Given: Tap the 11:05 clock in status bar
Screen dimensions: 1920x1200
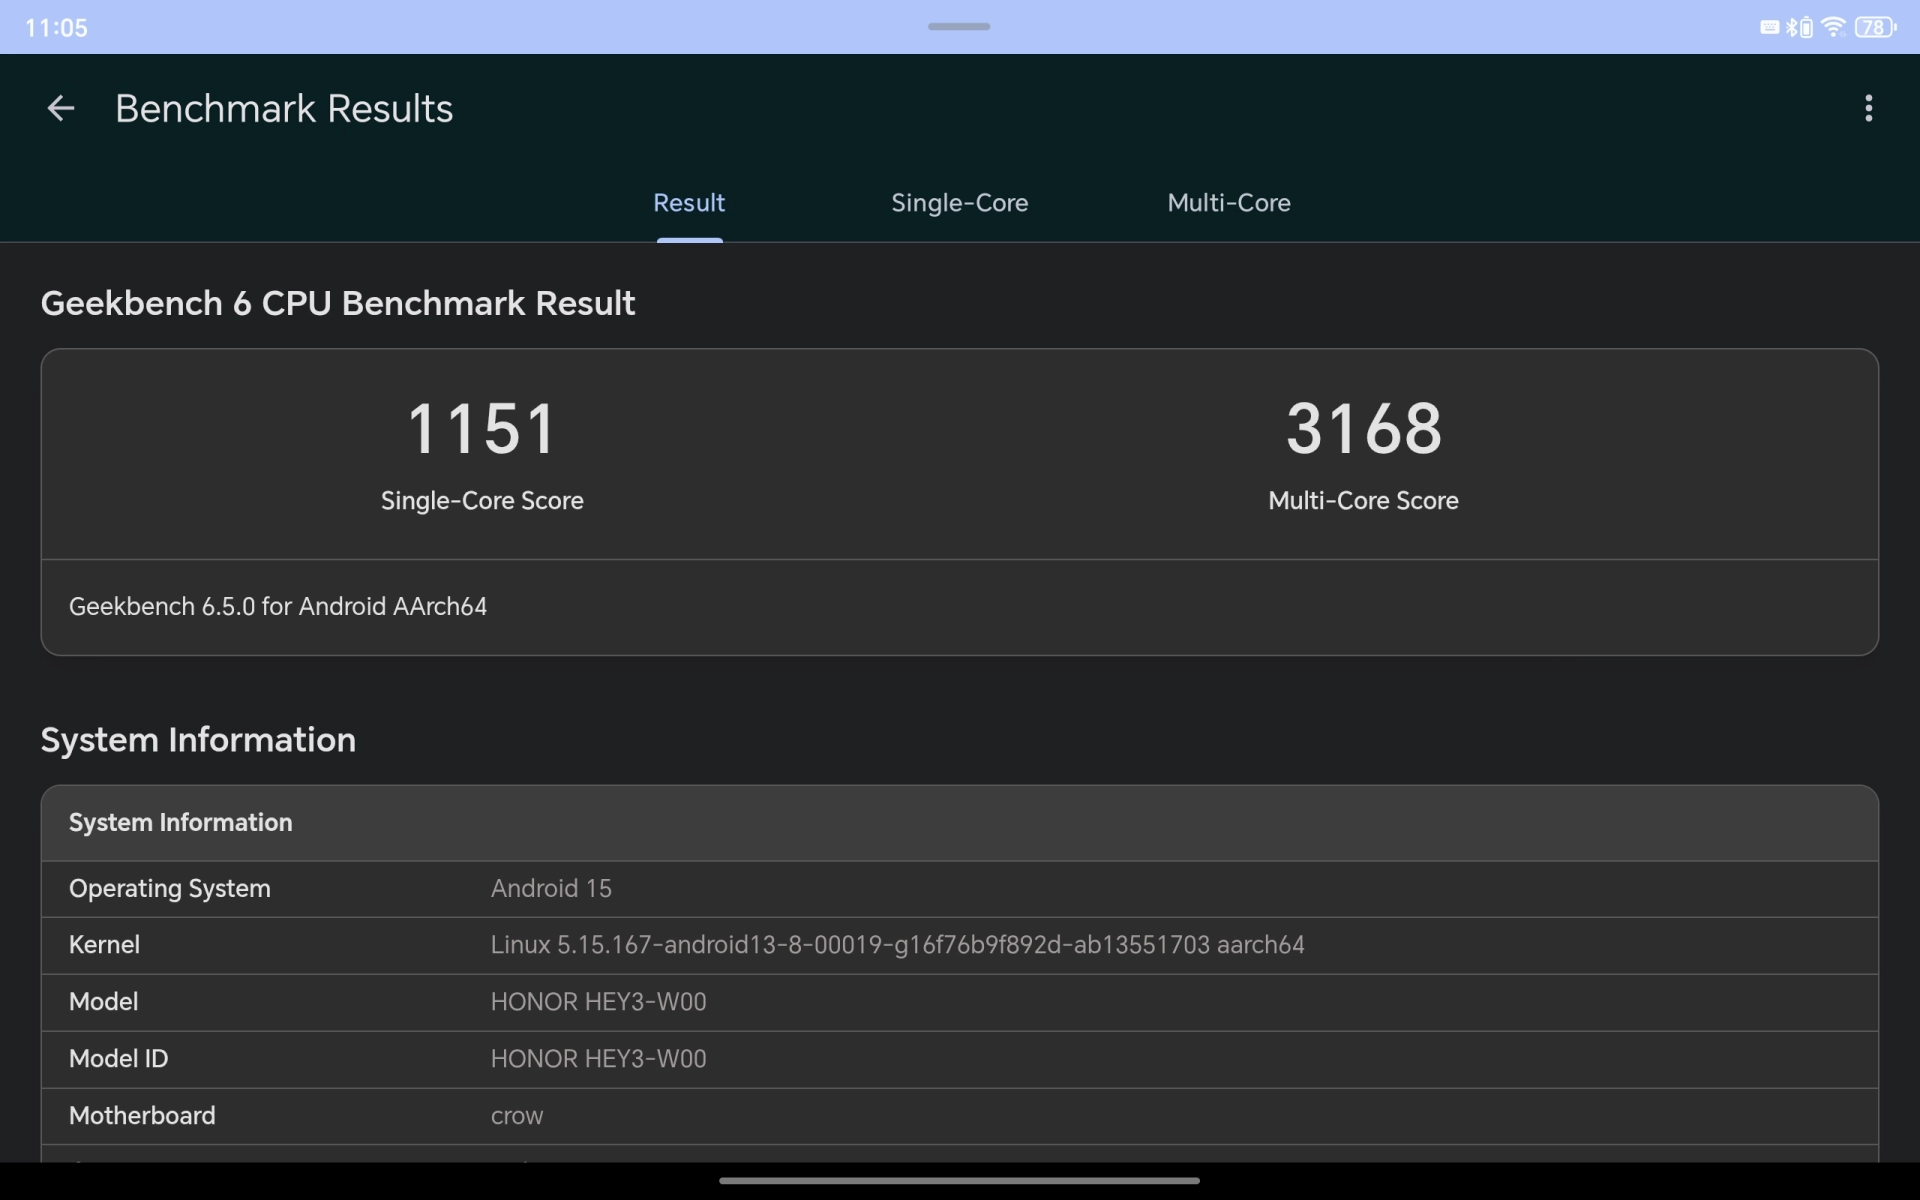Looking at the screenshot, I should (x=56, y=28).
